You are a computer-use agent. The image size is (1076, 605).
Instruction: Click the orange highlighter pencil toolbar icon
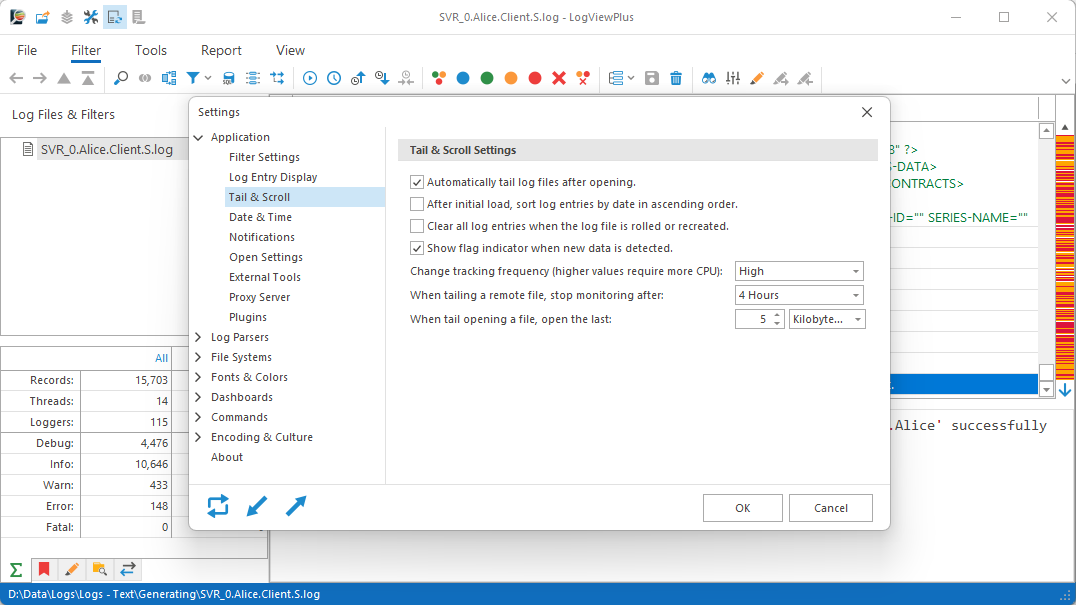pos(757,78)
